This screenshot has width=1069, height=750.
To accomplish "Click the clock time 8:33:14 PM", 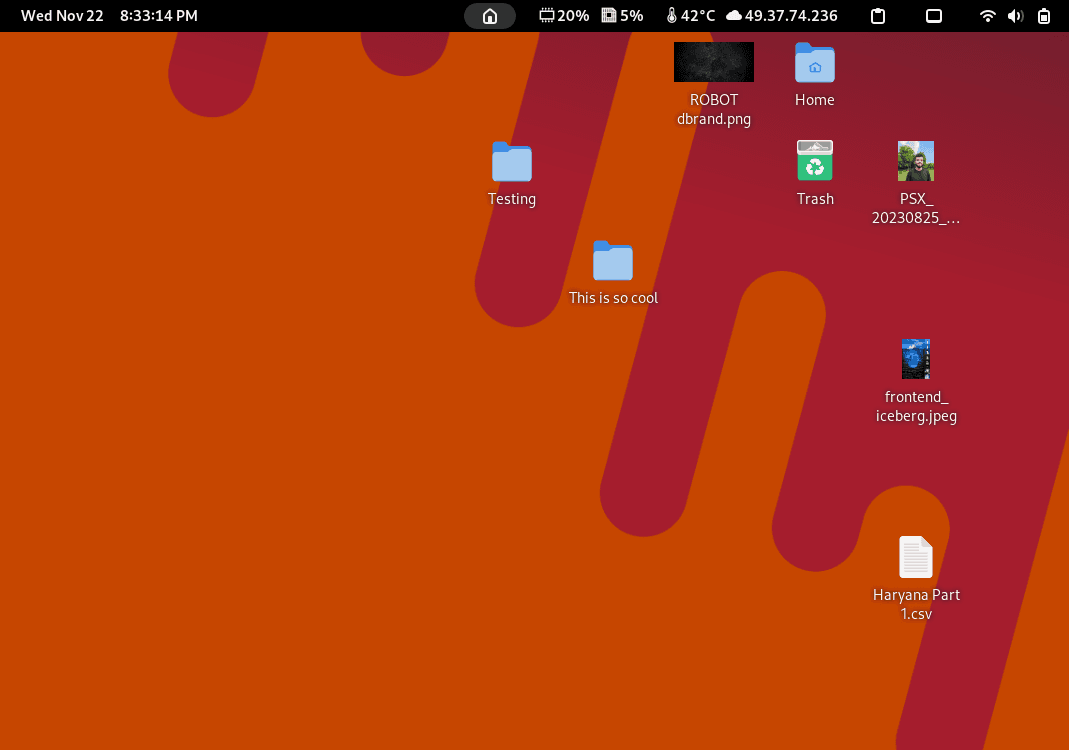I will click(x=159, y=16).
